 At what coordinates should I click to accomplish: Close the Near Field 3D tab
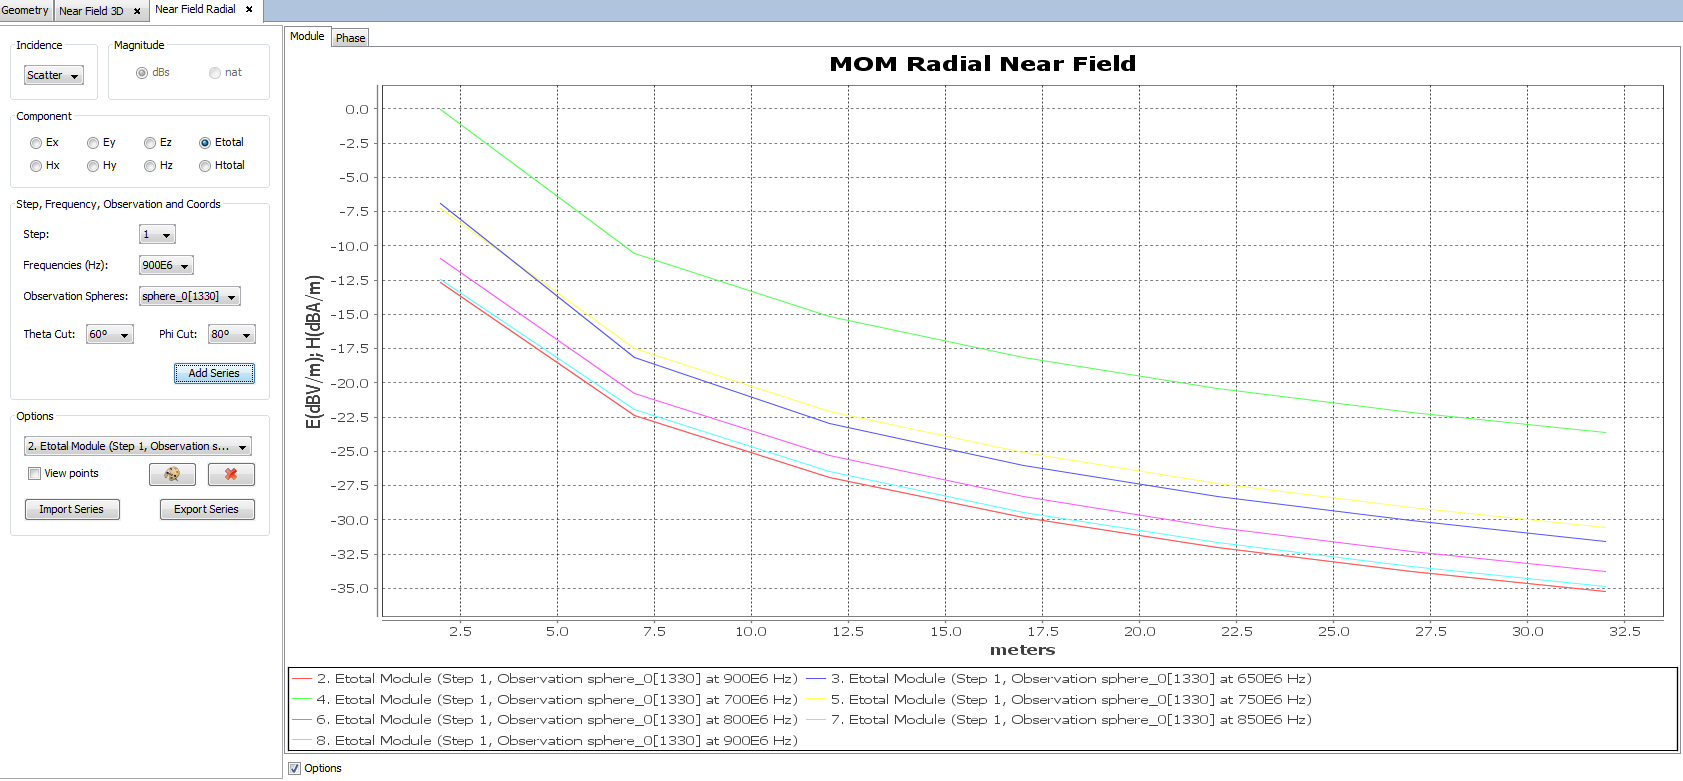click(137, 11)
